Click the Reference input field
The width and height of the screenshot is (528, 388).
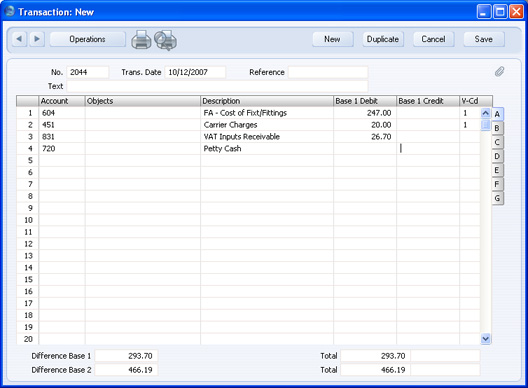coord(328,72)
